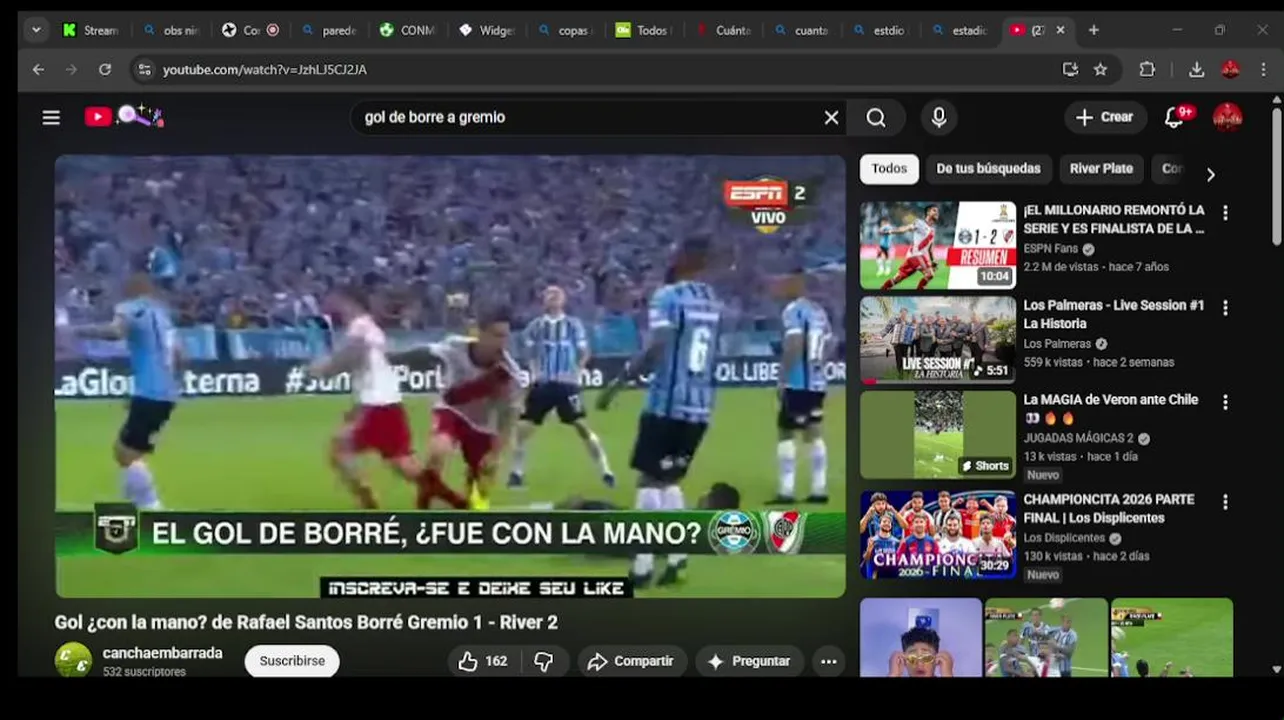The image size is (1284, 720).
Task: Switch to the 'CONM' tab
Action: click(x=408, y=30)
